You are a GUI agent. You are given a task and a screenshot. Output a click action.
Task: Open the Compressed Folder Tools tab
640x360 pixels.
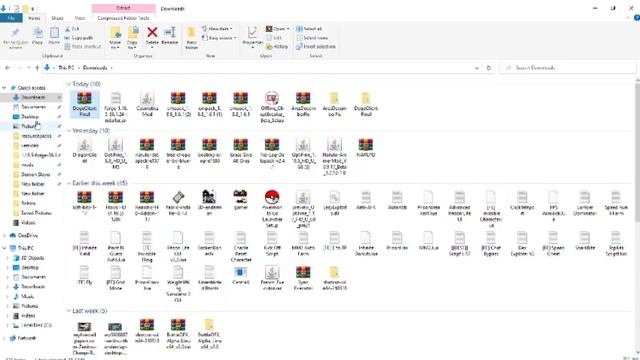pyautogui.click(x=123, y=18)
